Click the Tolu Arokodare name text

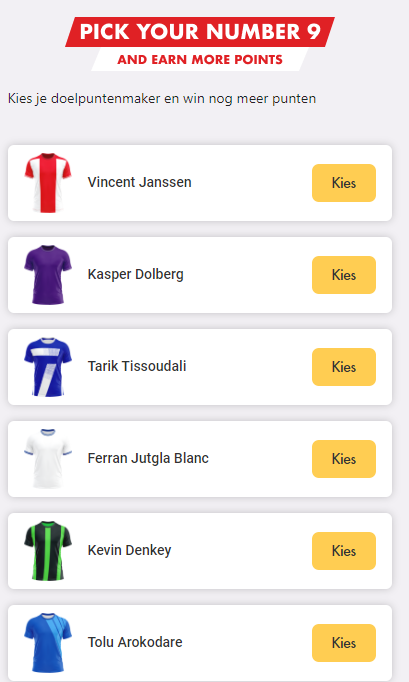(135, 642)
